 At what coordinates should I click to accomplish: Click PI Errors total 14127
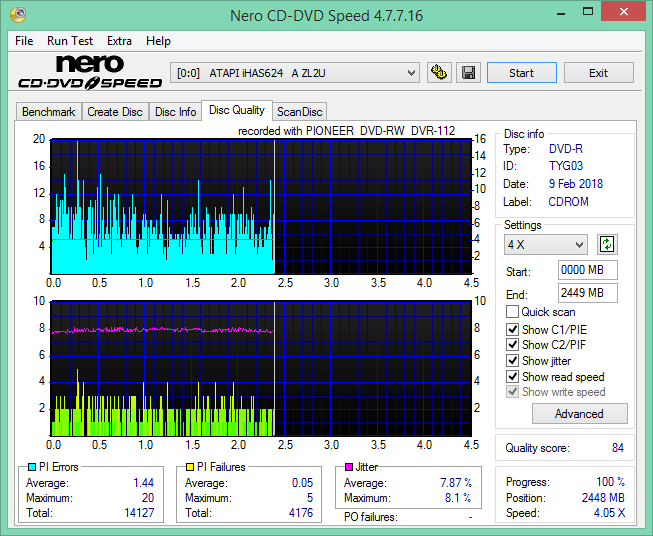[139, 512]
